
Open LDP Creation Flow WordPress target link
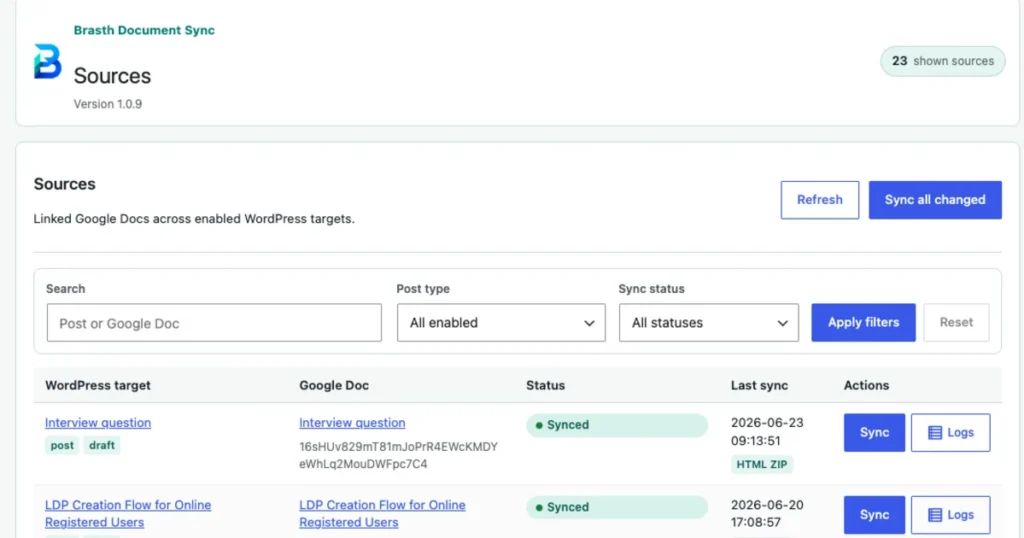pyautogui.click(x=128, y=513)
